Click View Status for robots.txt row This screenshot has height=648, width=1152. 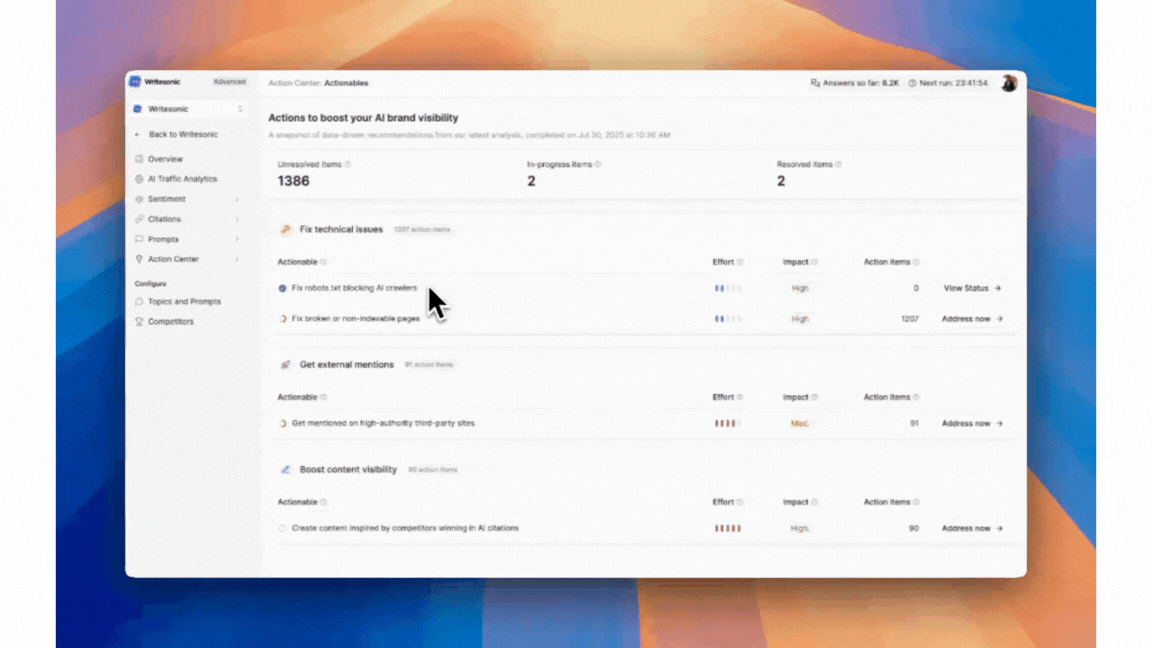972,288
